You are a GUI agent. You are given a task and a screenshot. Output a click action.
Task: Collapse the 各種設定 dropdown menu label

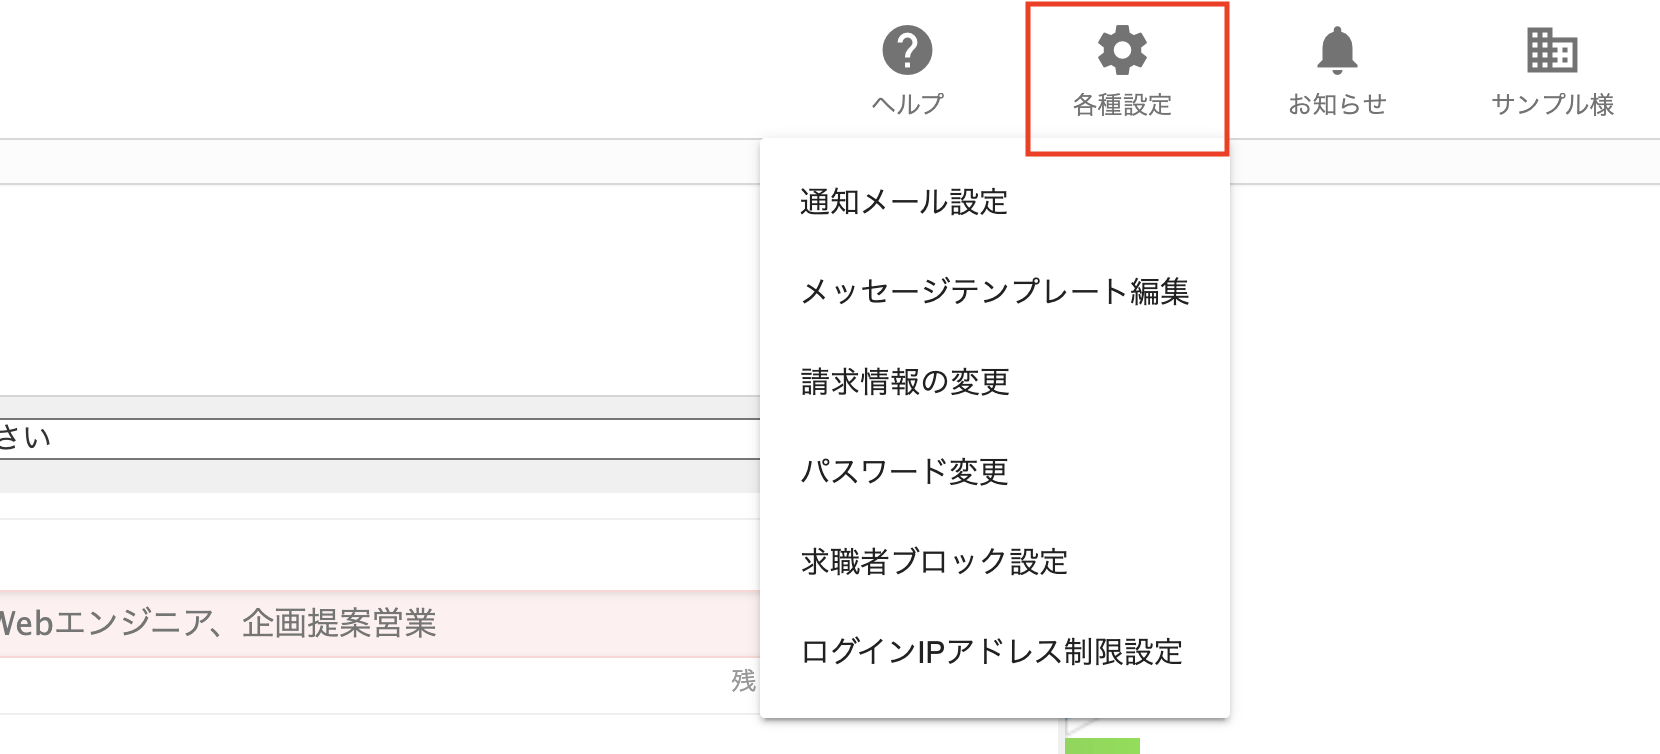tap(1122, 104)
